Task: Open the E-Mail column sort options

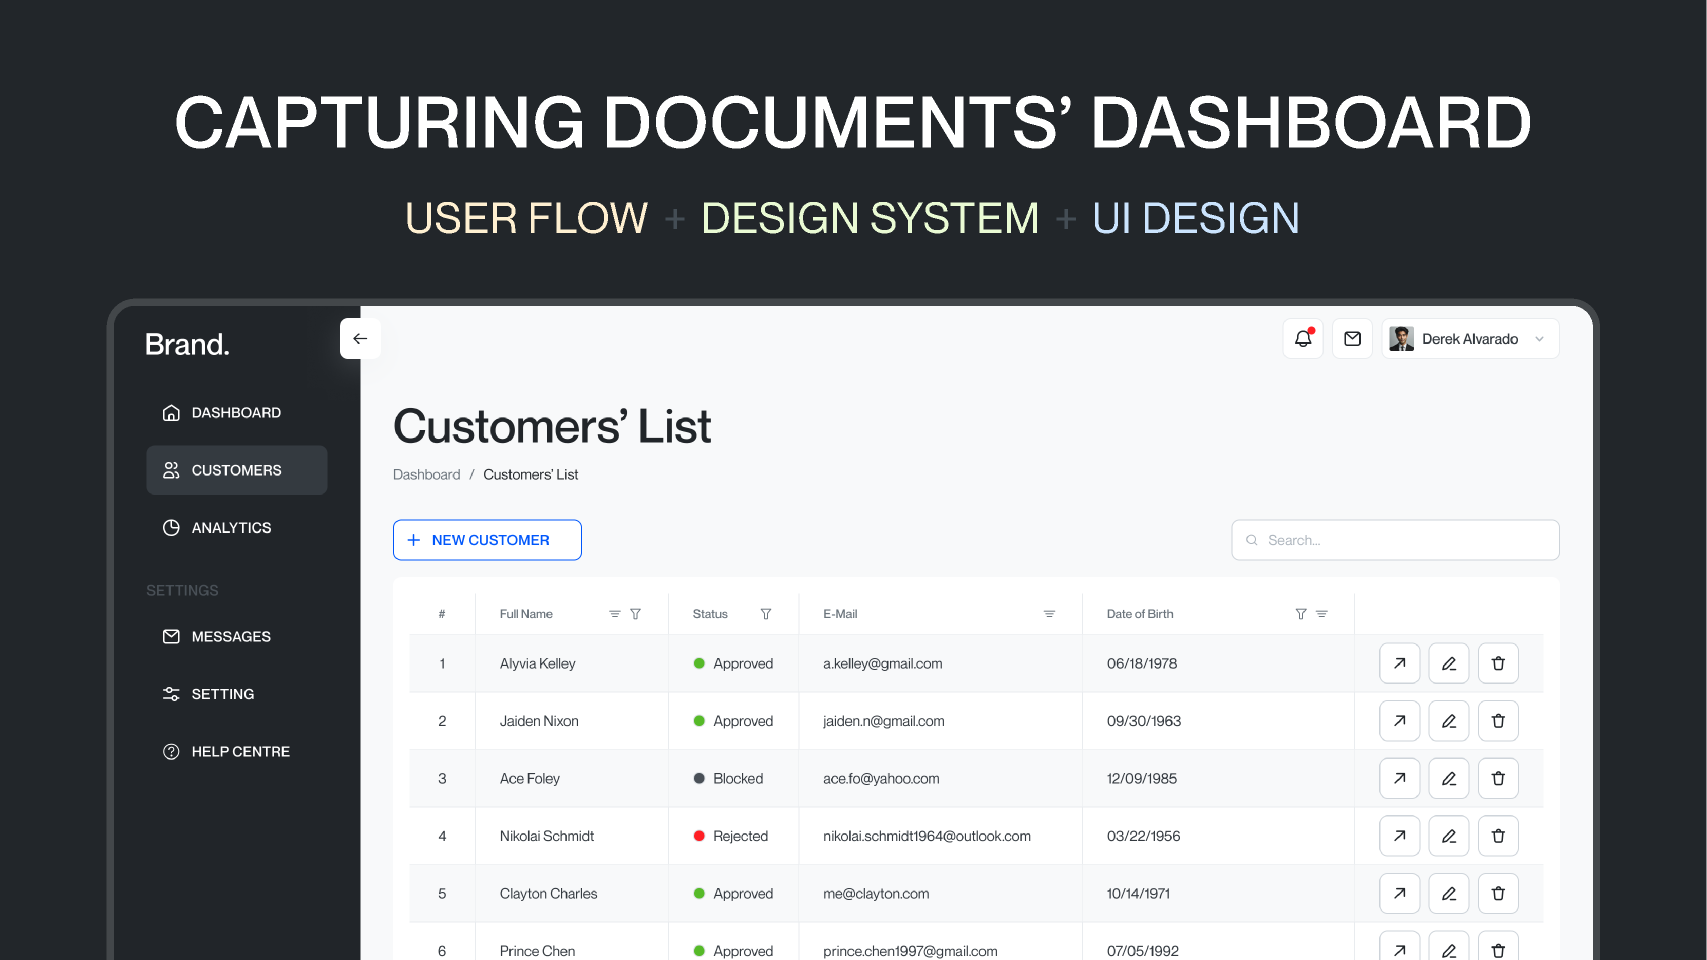Action: coord(1049,613)
